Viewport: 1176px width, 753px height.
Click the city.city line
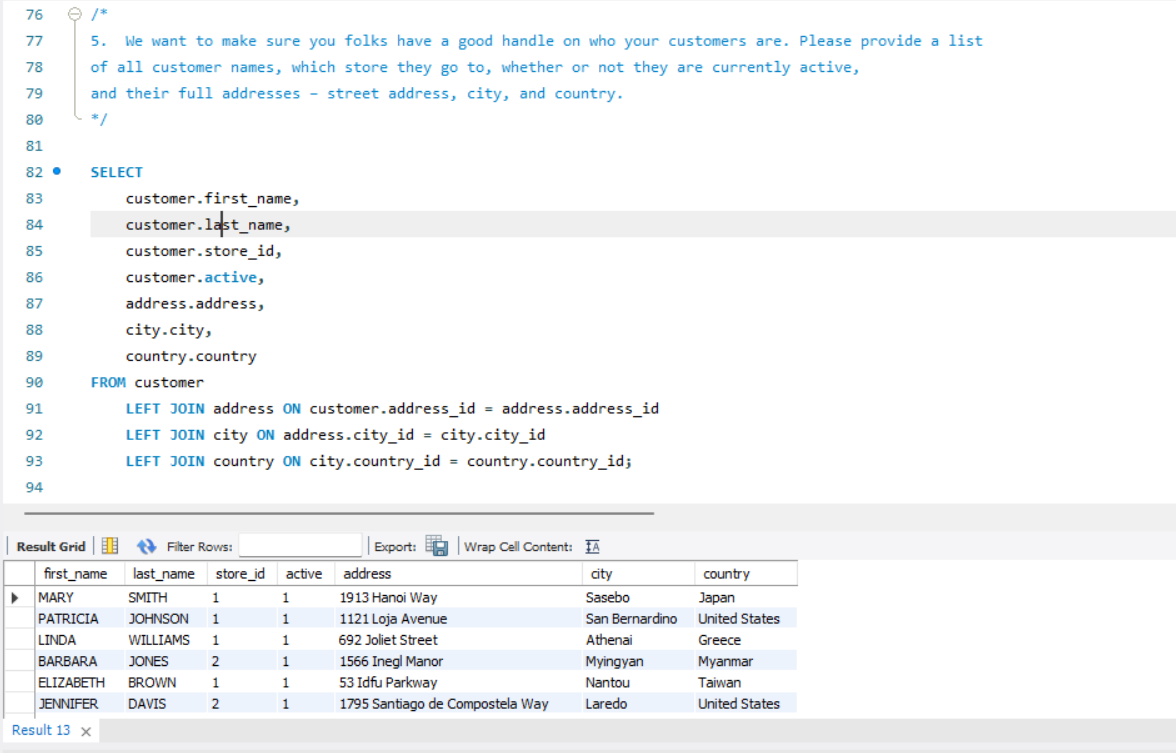[169, 329]
